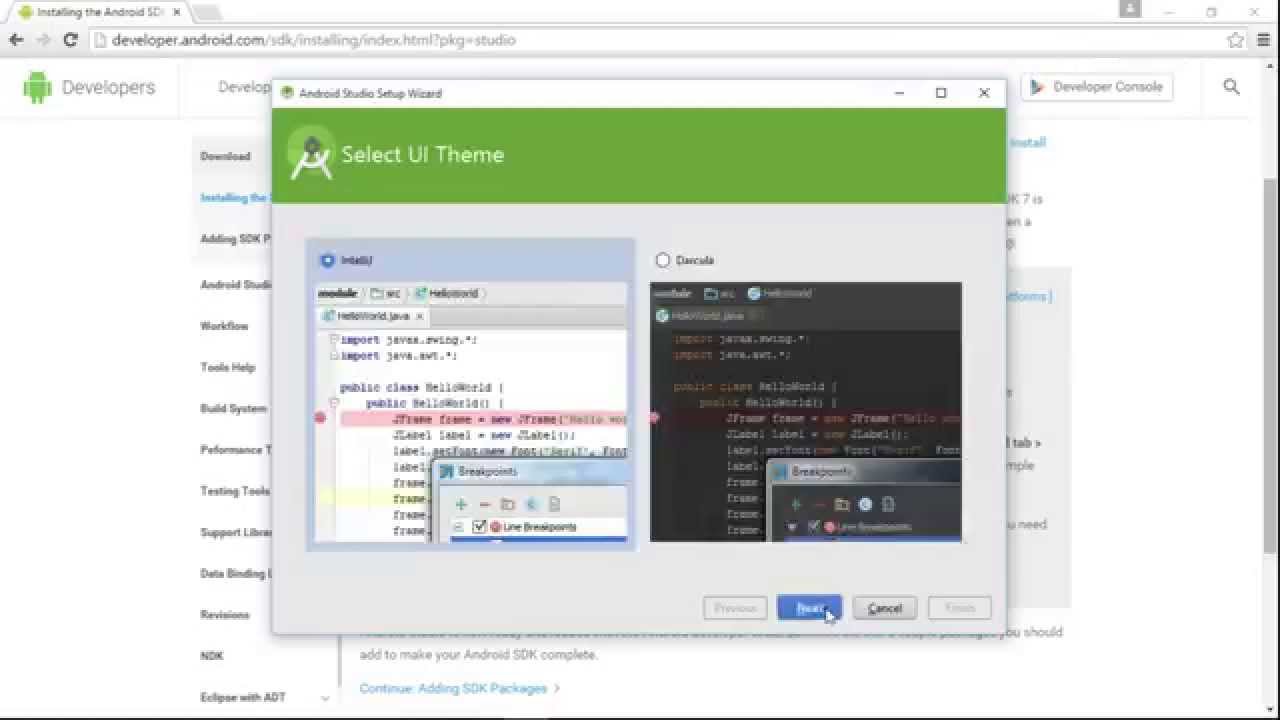This screenshot has width=1280, height=720.
Task: Select the Darcula theme radio button
Action: click(662, 260)
